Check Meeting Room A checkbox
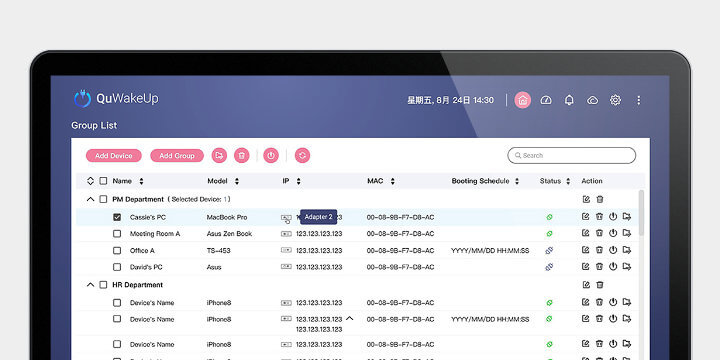The width and height of the screenshot is (720, 360). [x=117, y=234]
